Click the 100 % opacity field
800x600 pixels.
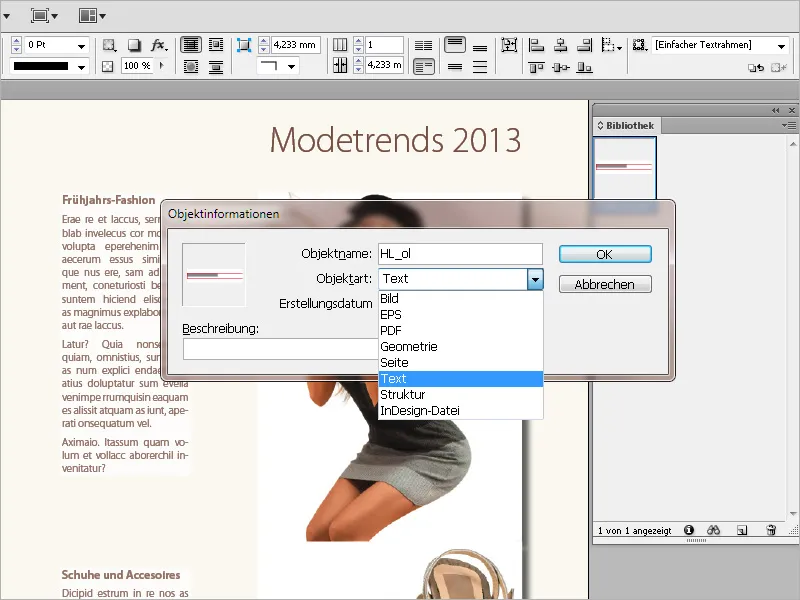point(137,66)
